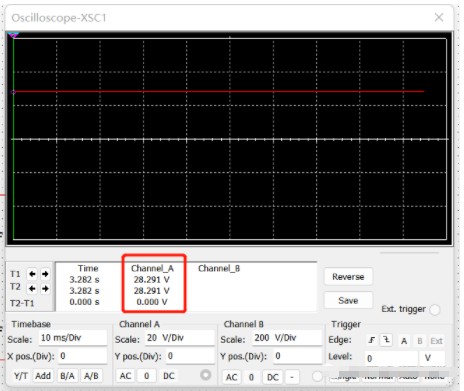
Task: Move T1 cursor right arrow
Action: tap(45, 274)
